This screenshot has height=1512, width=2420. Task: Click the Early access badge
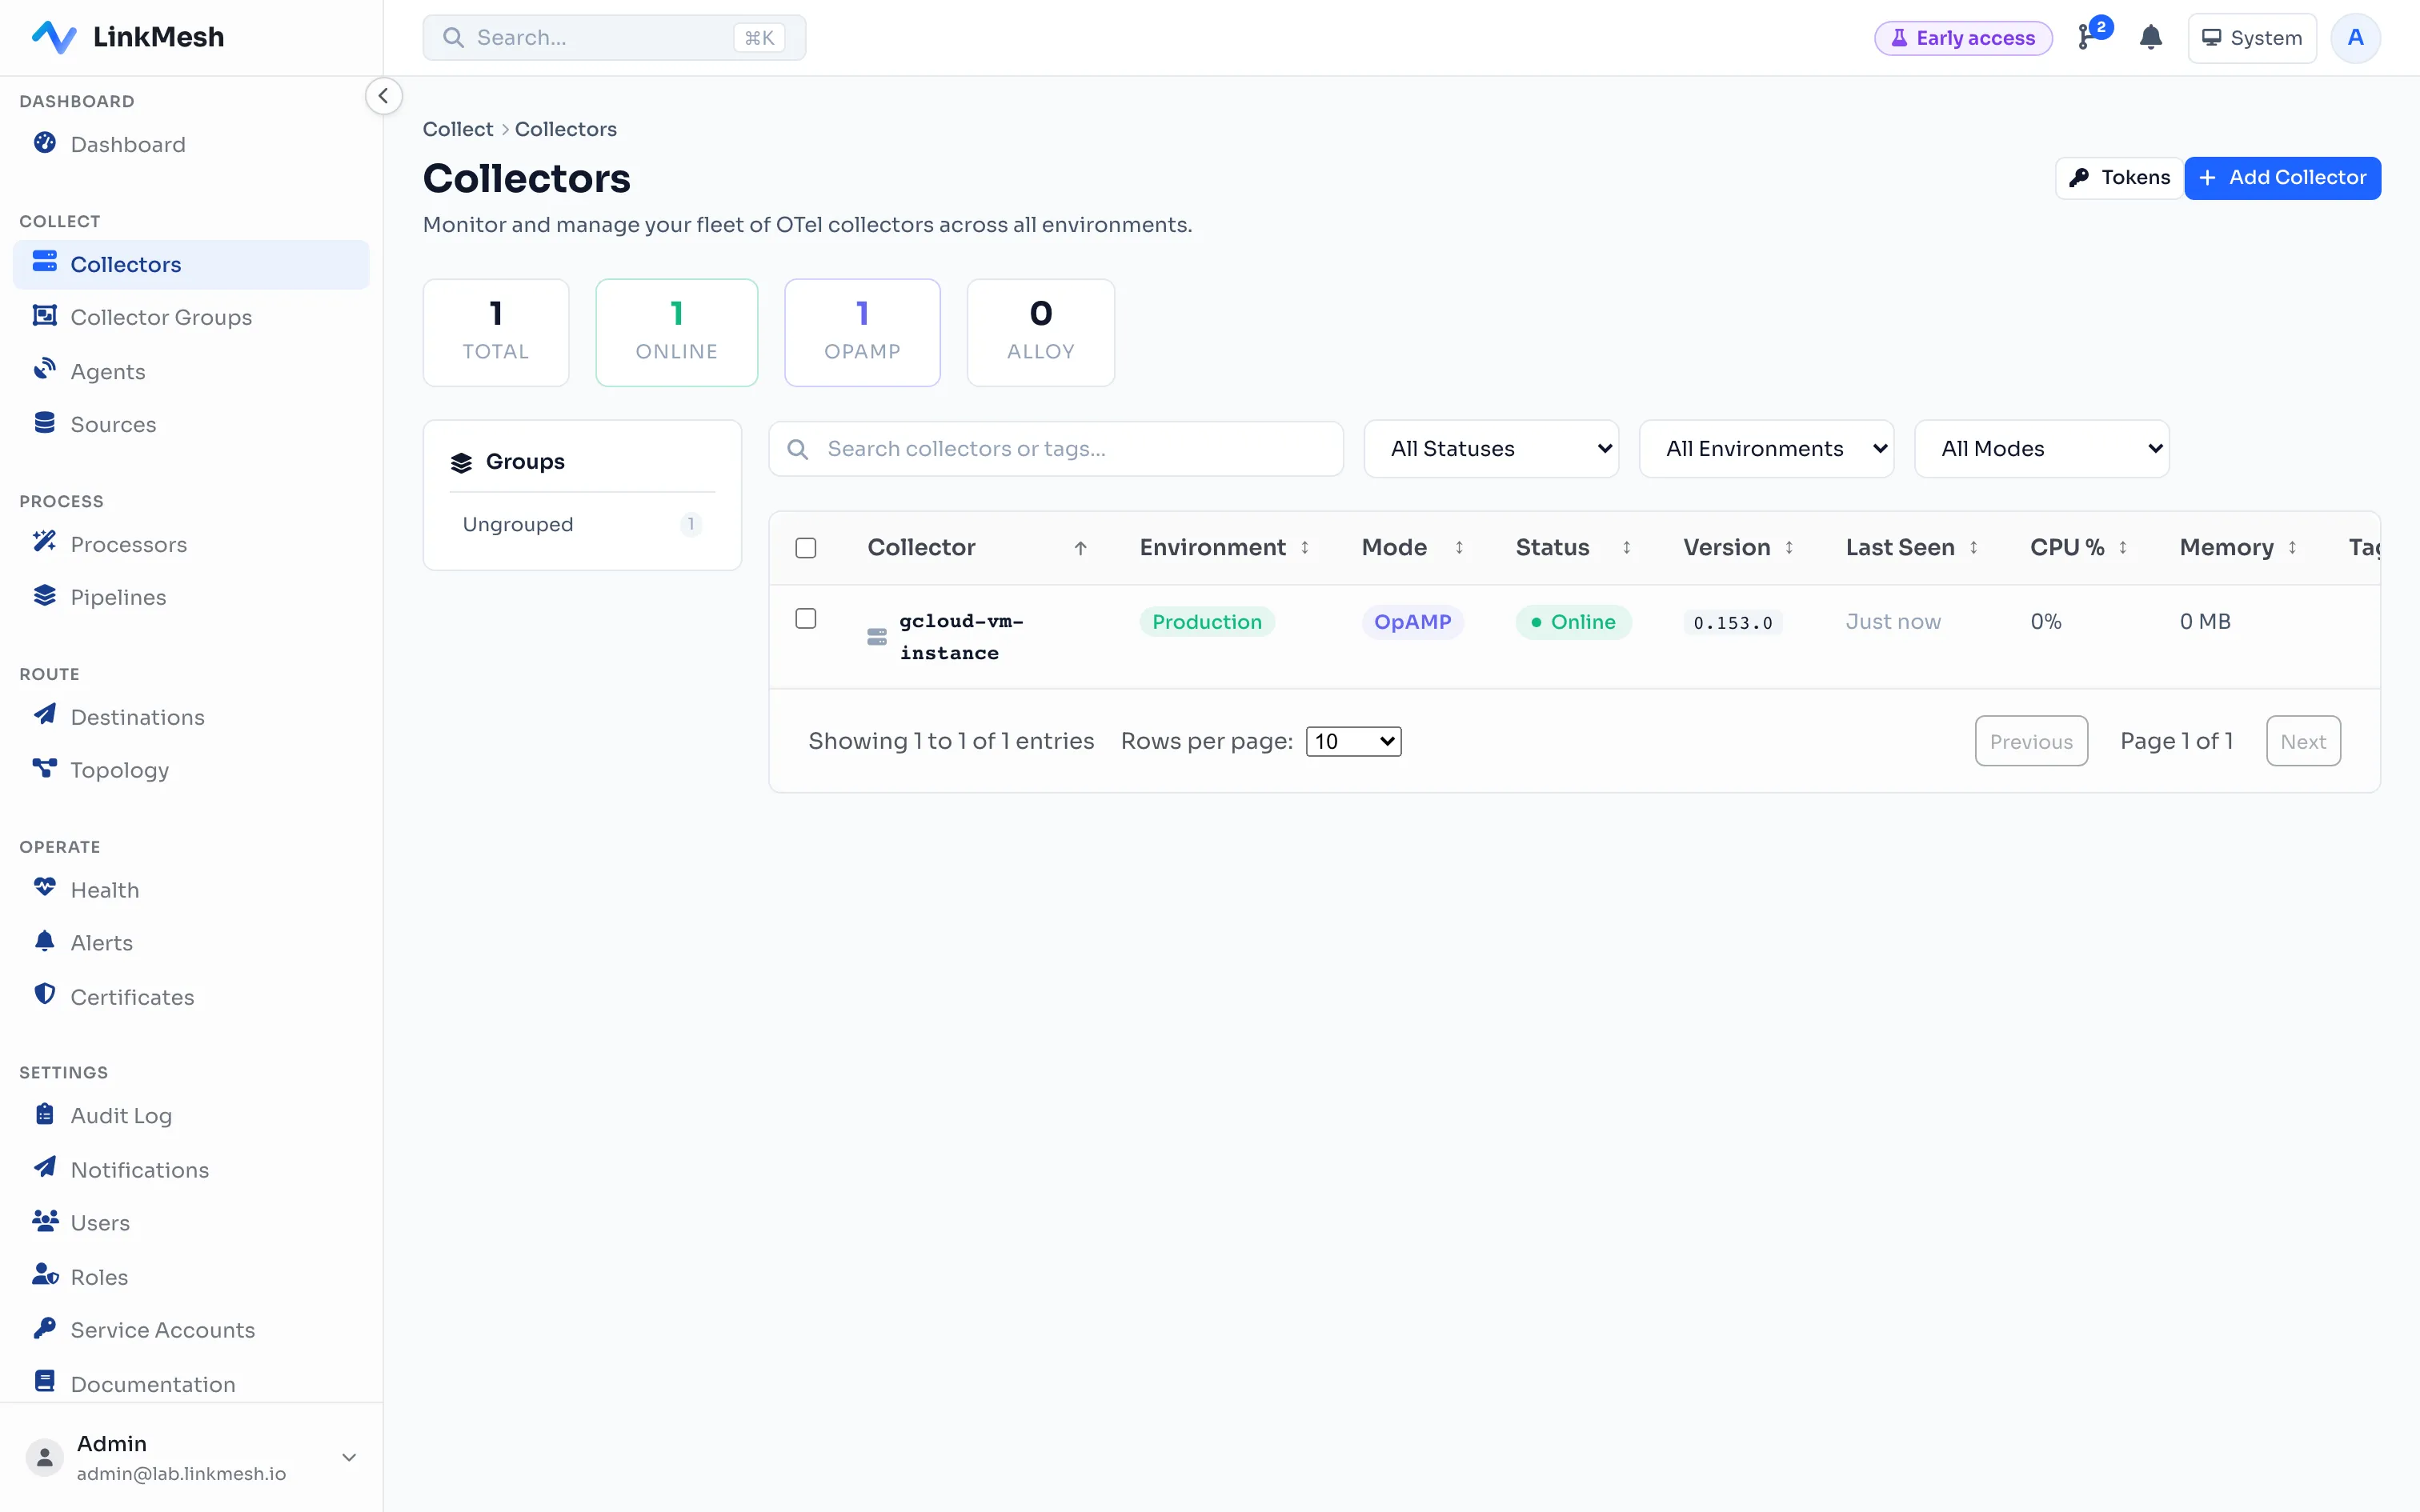pyautogui.click(x=1963, y=38)
